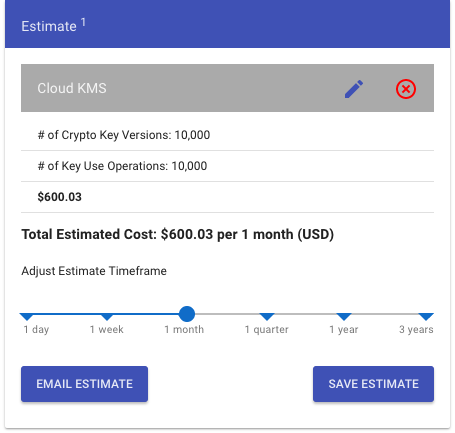455x433 pixels.
Task: Click the Total Estimated Cost text
Action: (177, 234)
